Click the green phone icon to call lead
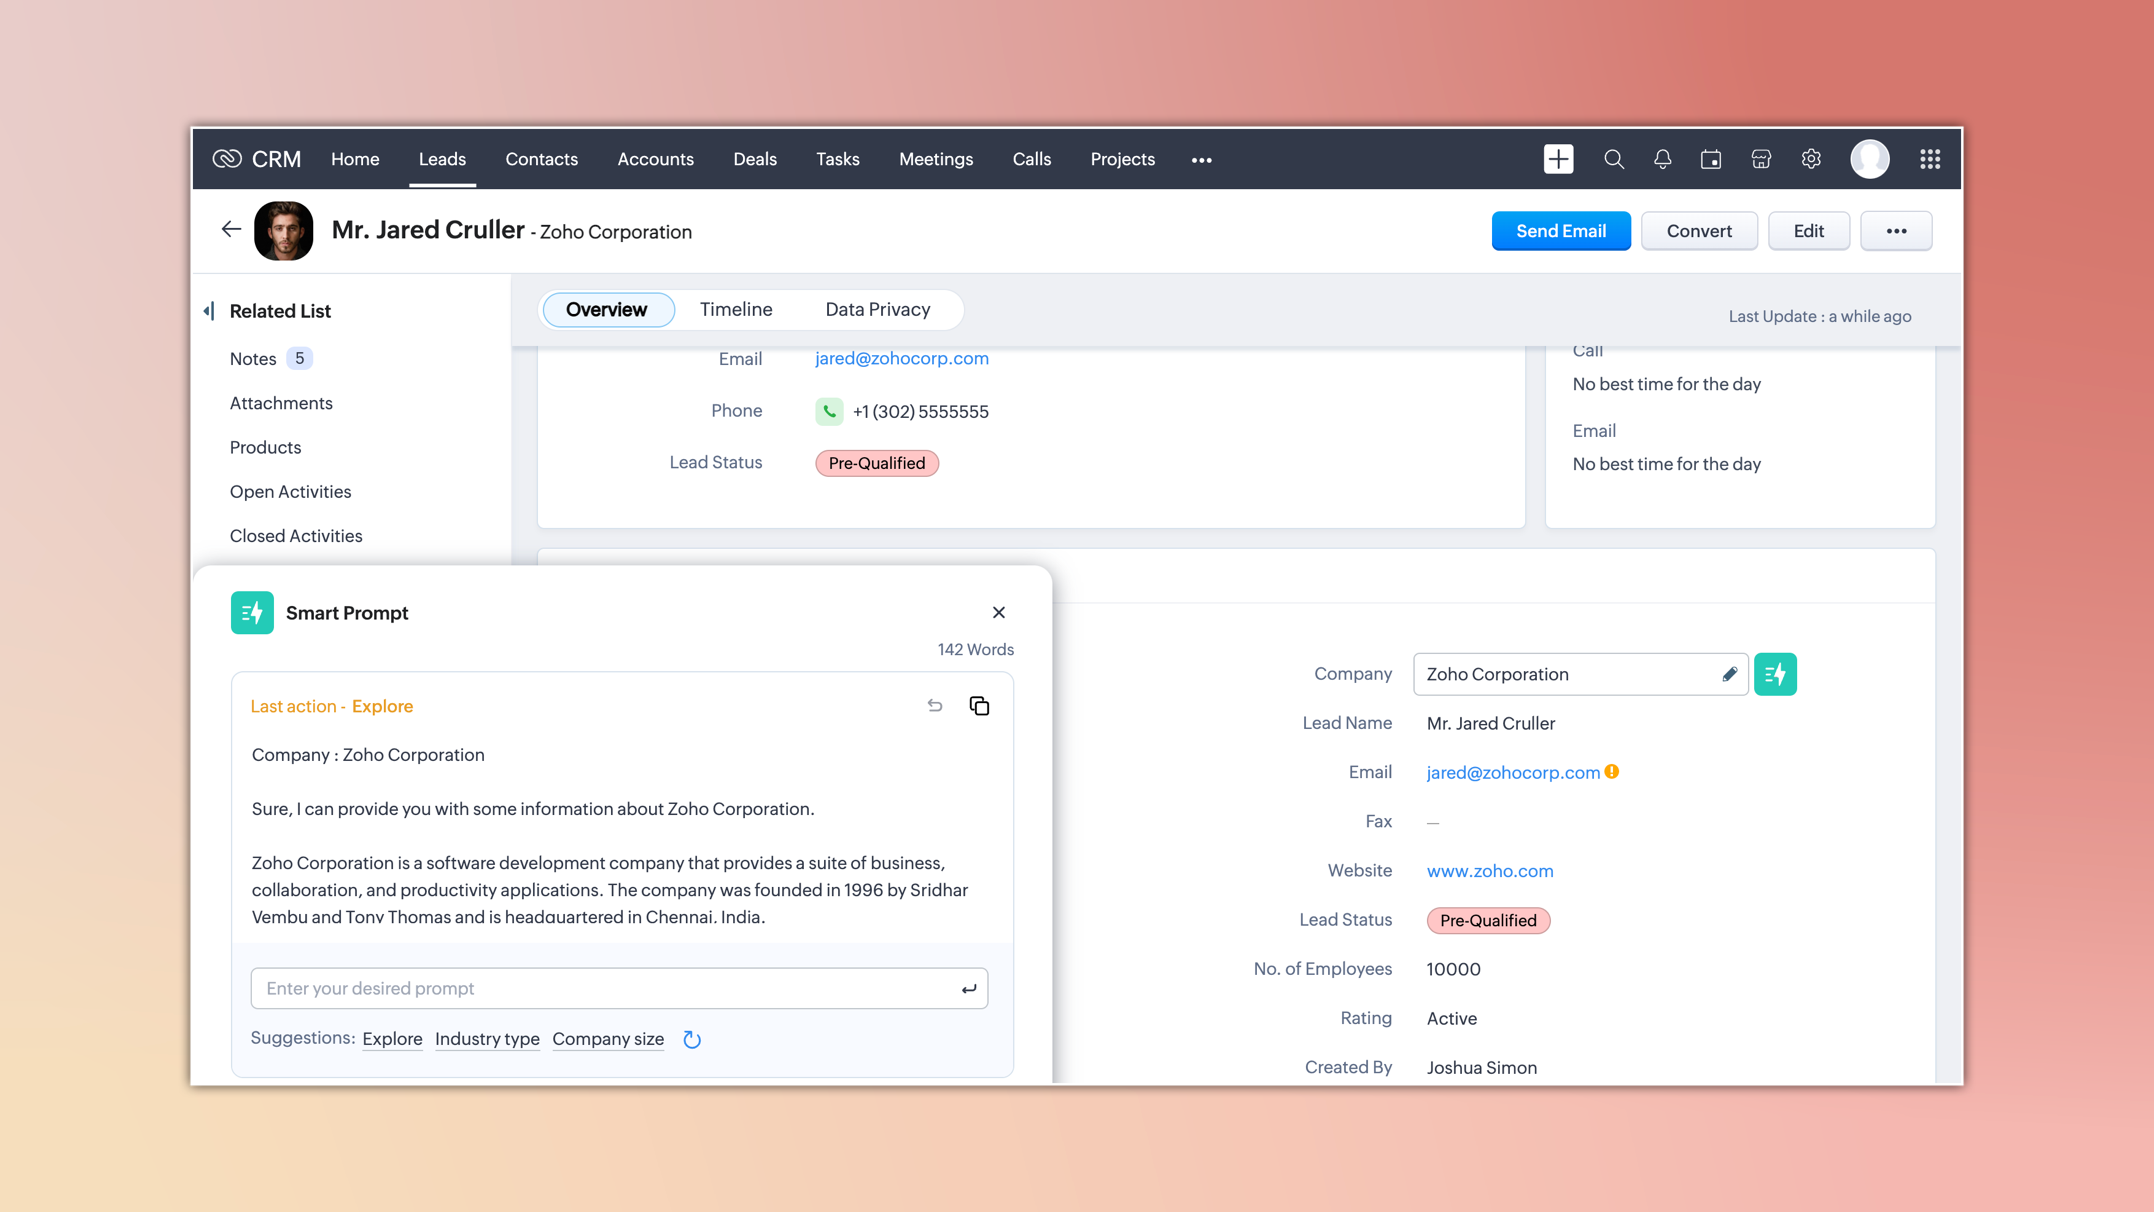The width and height of the screenshot is (2154, 1212). (x=828, y=411)
